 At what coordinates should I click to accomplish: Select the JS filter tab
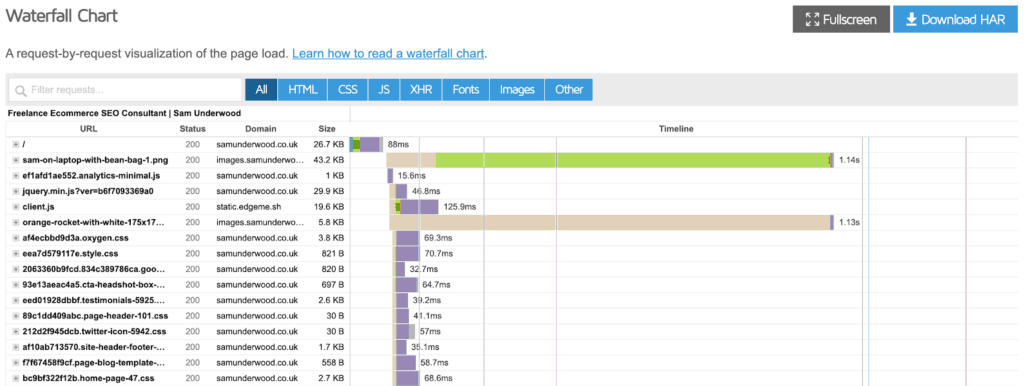tap(384, 89)
